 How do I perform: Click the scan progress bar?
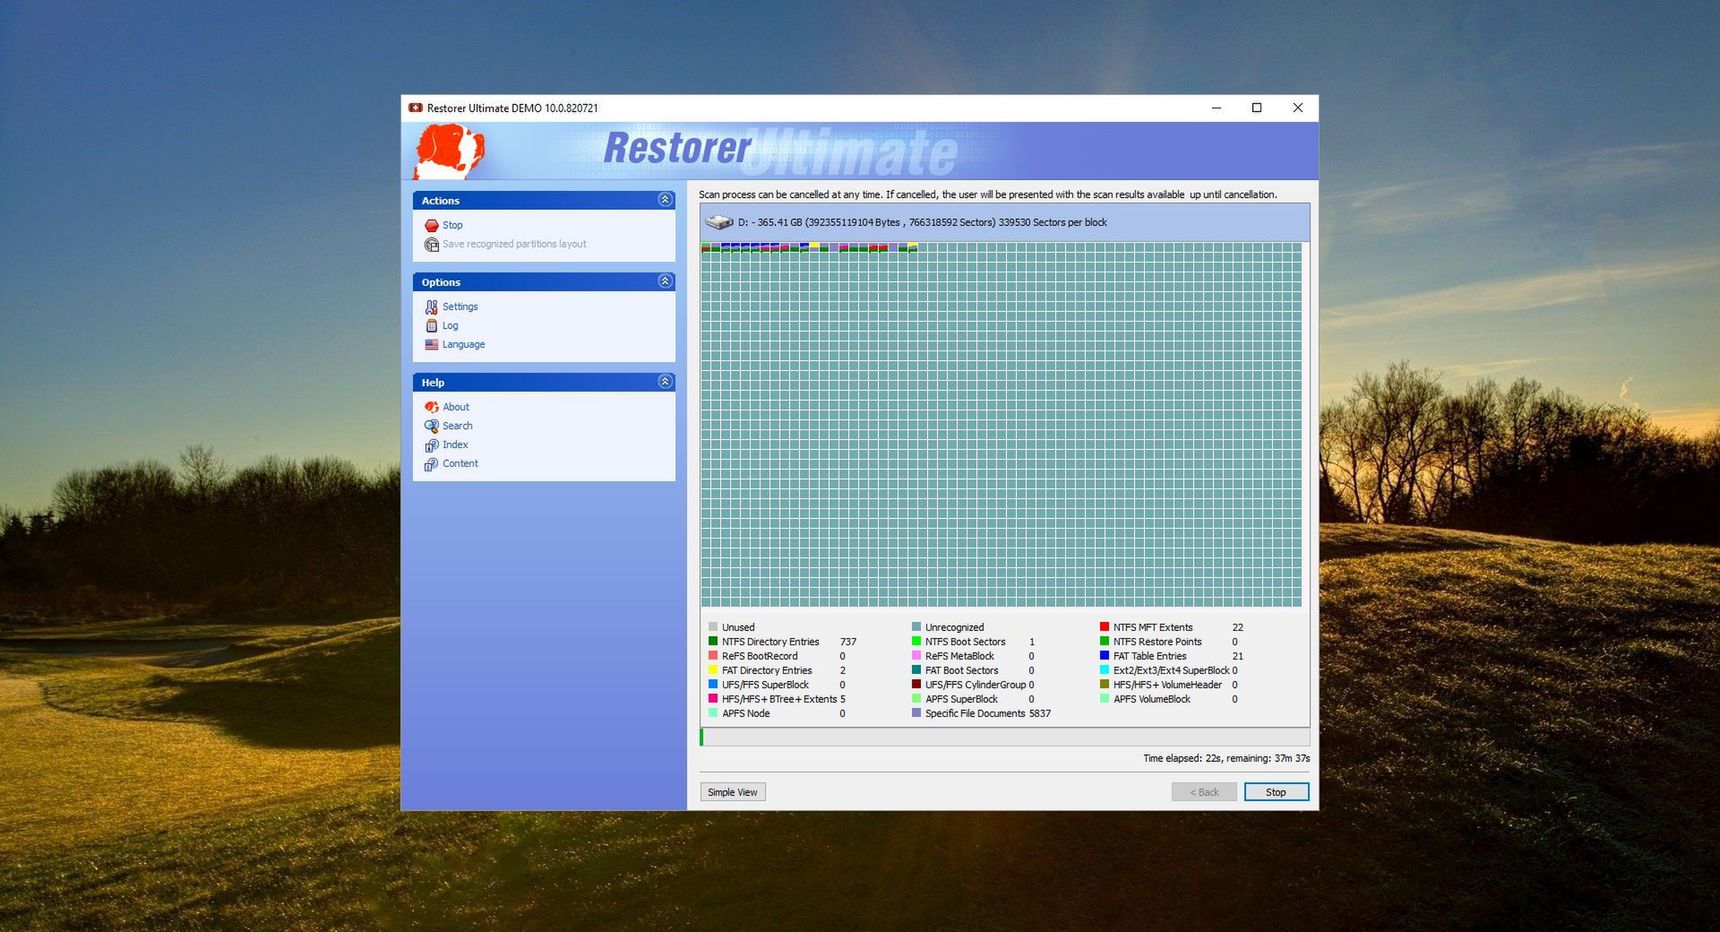click(x=1005, y=737)
